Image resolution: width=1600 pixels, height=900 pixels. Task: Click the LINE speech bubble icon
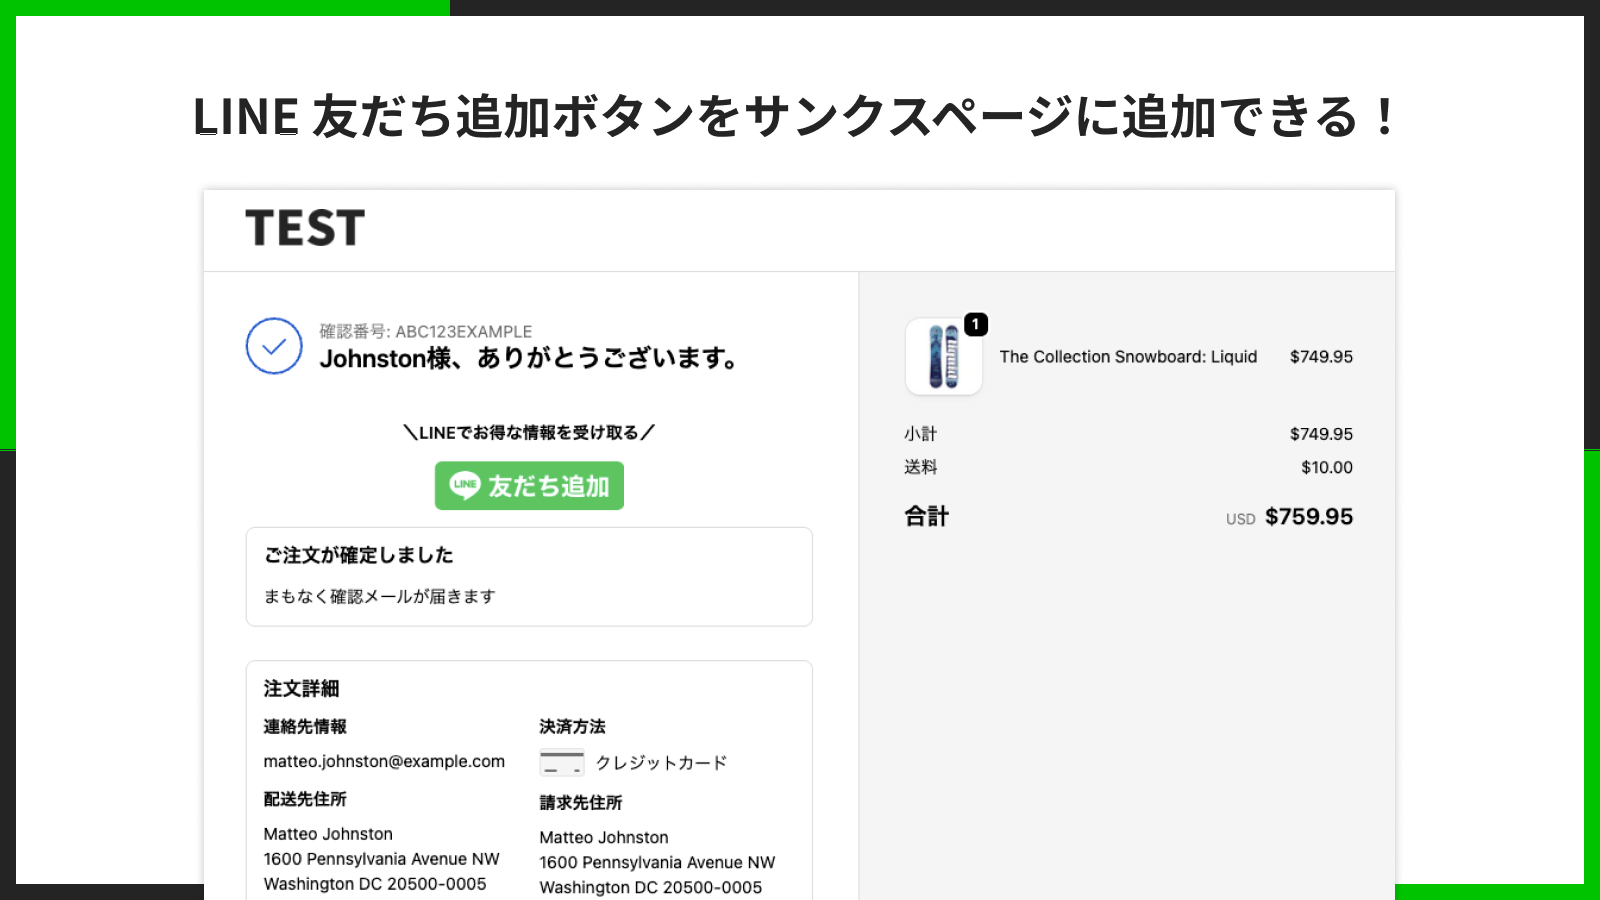click(x=465, y=485)
